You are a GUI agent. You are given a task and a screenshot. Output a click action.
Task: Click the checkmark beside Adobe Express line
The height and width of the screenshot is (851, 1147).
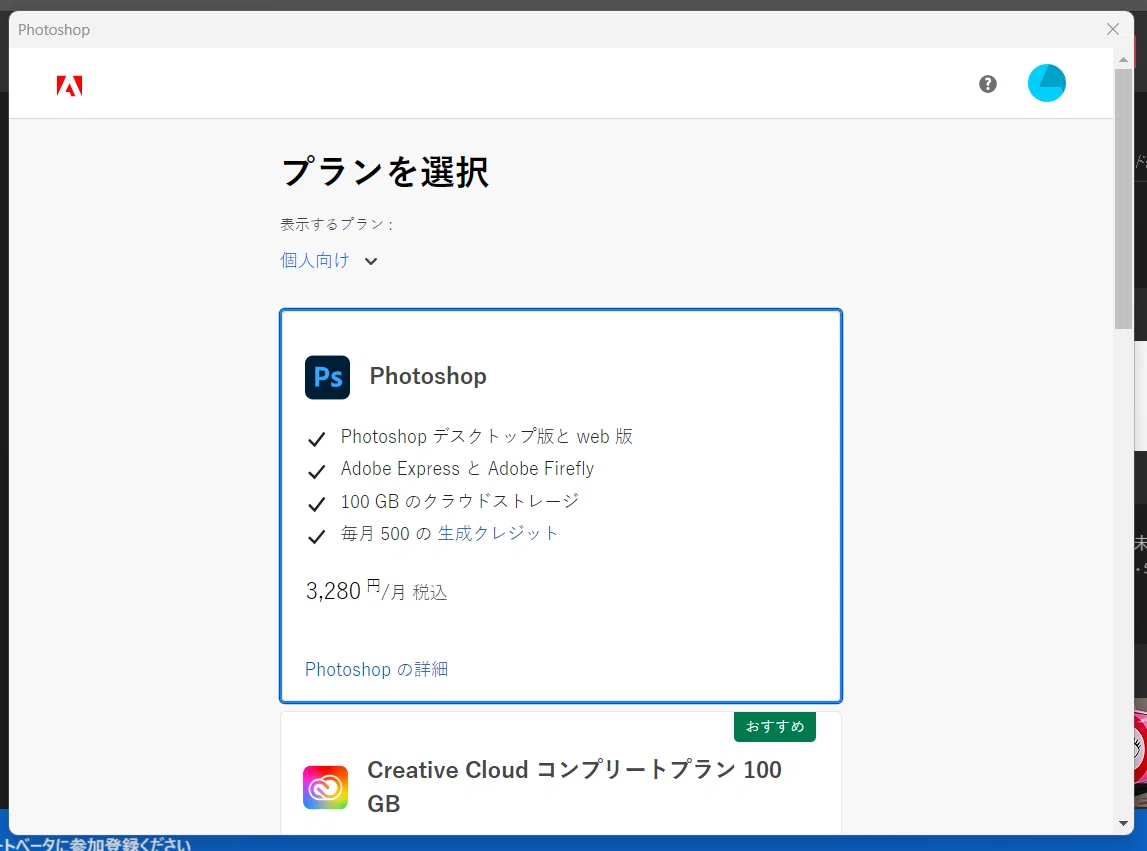pos(316,471)
